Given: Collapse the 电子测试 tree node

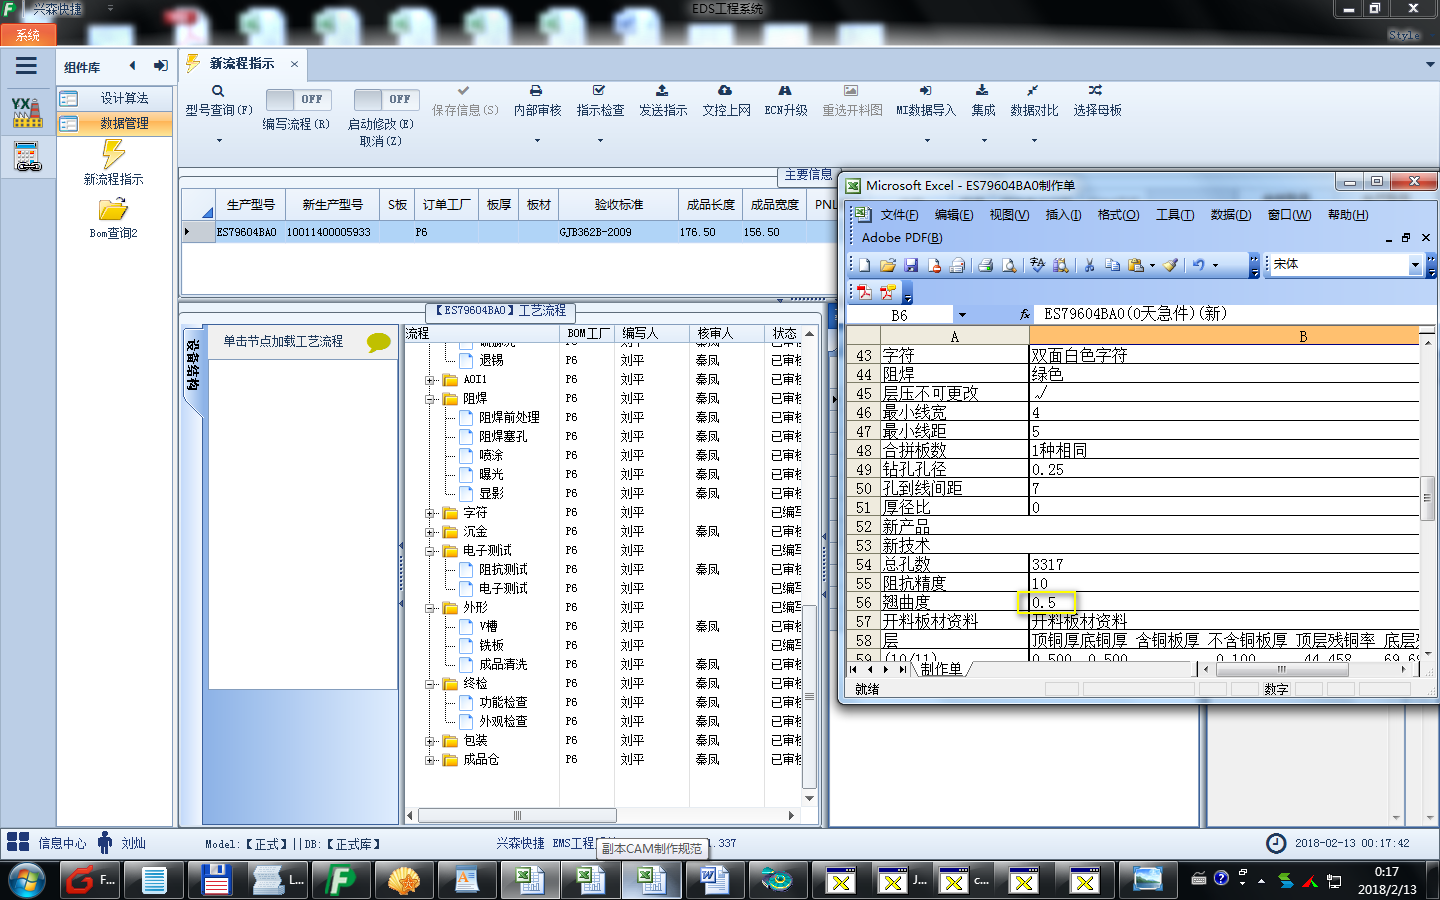Looking at the screenshot, I should pos(430,551).
